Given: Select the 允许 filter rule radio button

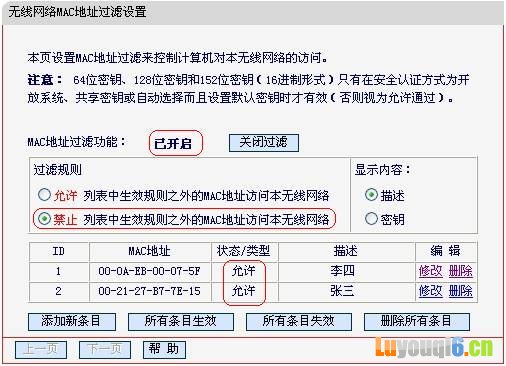Looking at the screenshot, I should [44, 195].
